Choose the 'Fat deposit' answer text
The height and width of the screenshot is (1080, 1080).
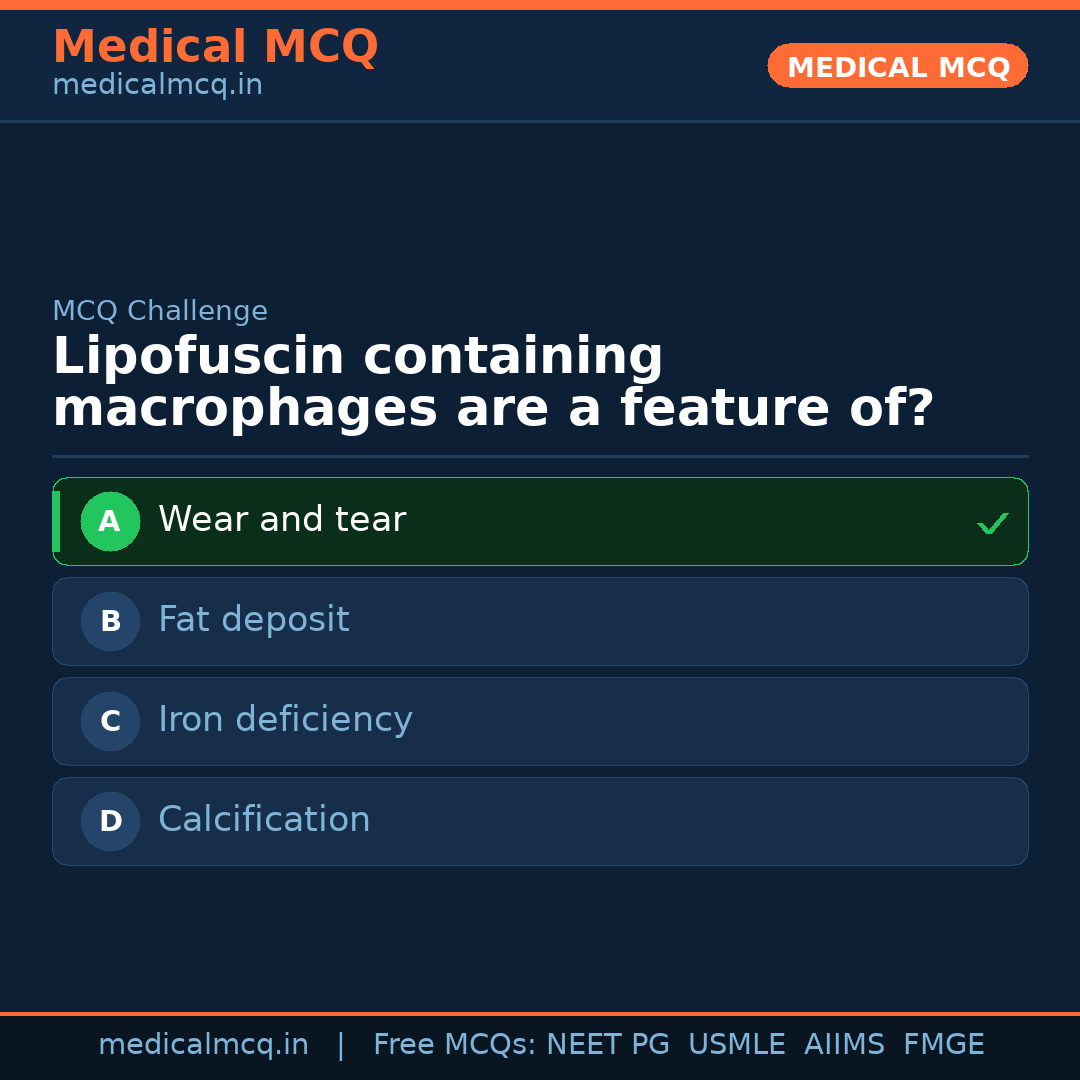point(254,620)
